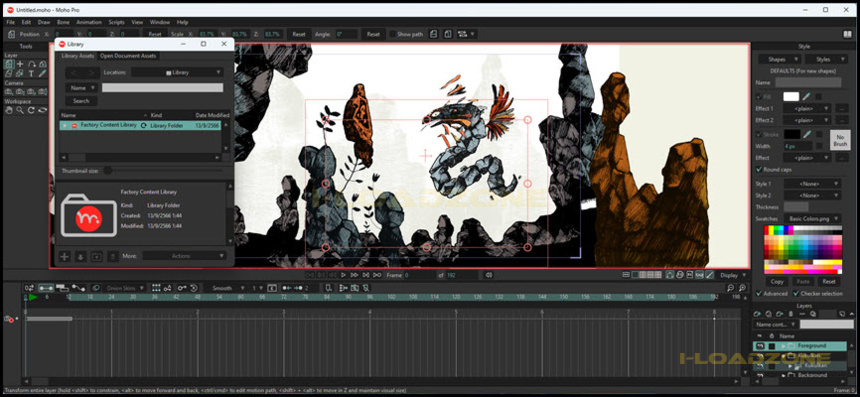This screenshot has height=397, width=860.
Task: Open the Library Location dropdown
Action: (177, 72)
